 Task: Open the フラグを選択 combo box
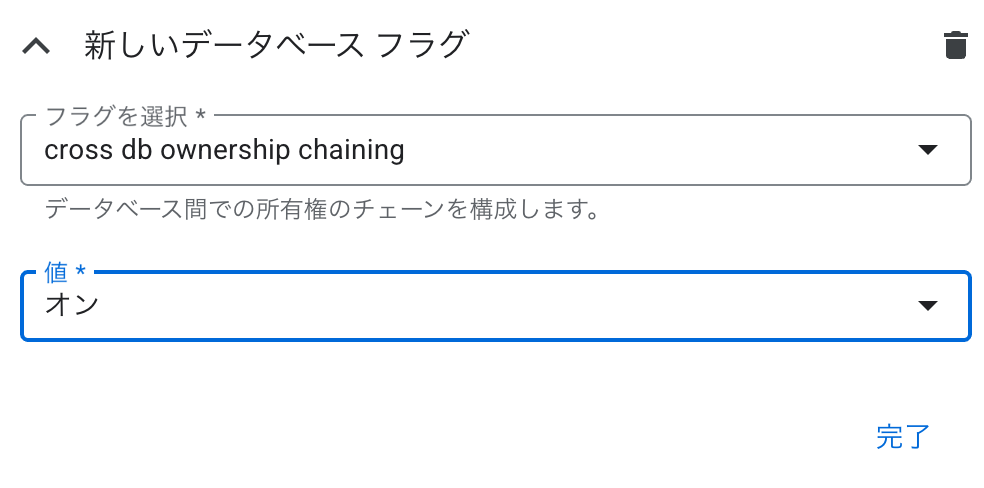(x=496, y=150)
